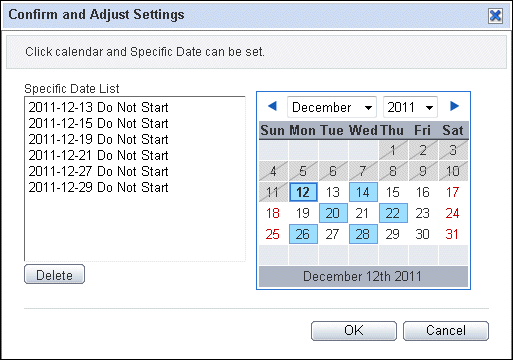The height and width of the screenshot is (360, 513).
Task: Select date 17 on Saturday column
Action: click(453, 192)
